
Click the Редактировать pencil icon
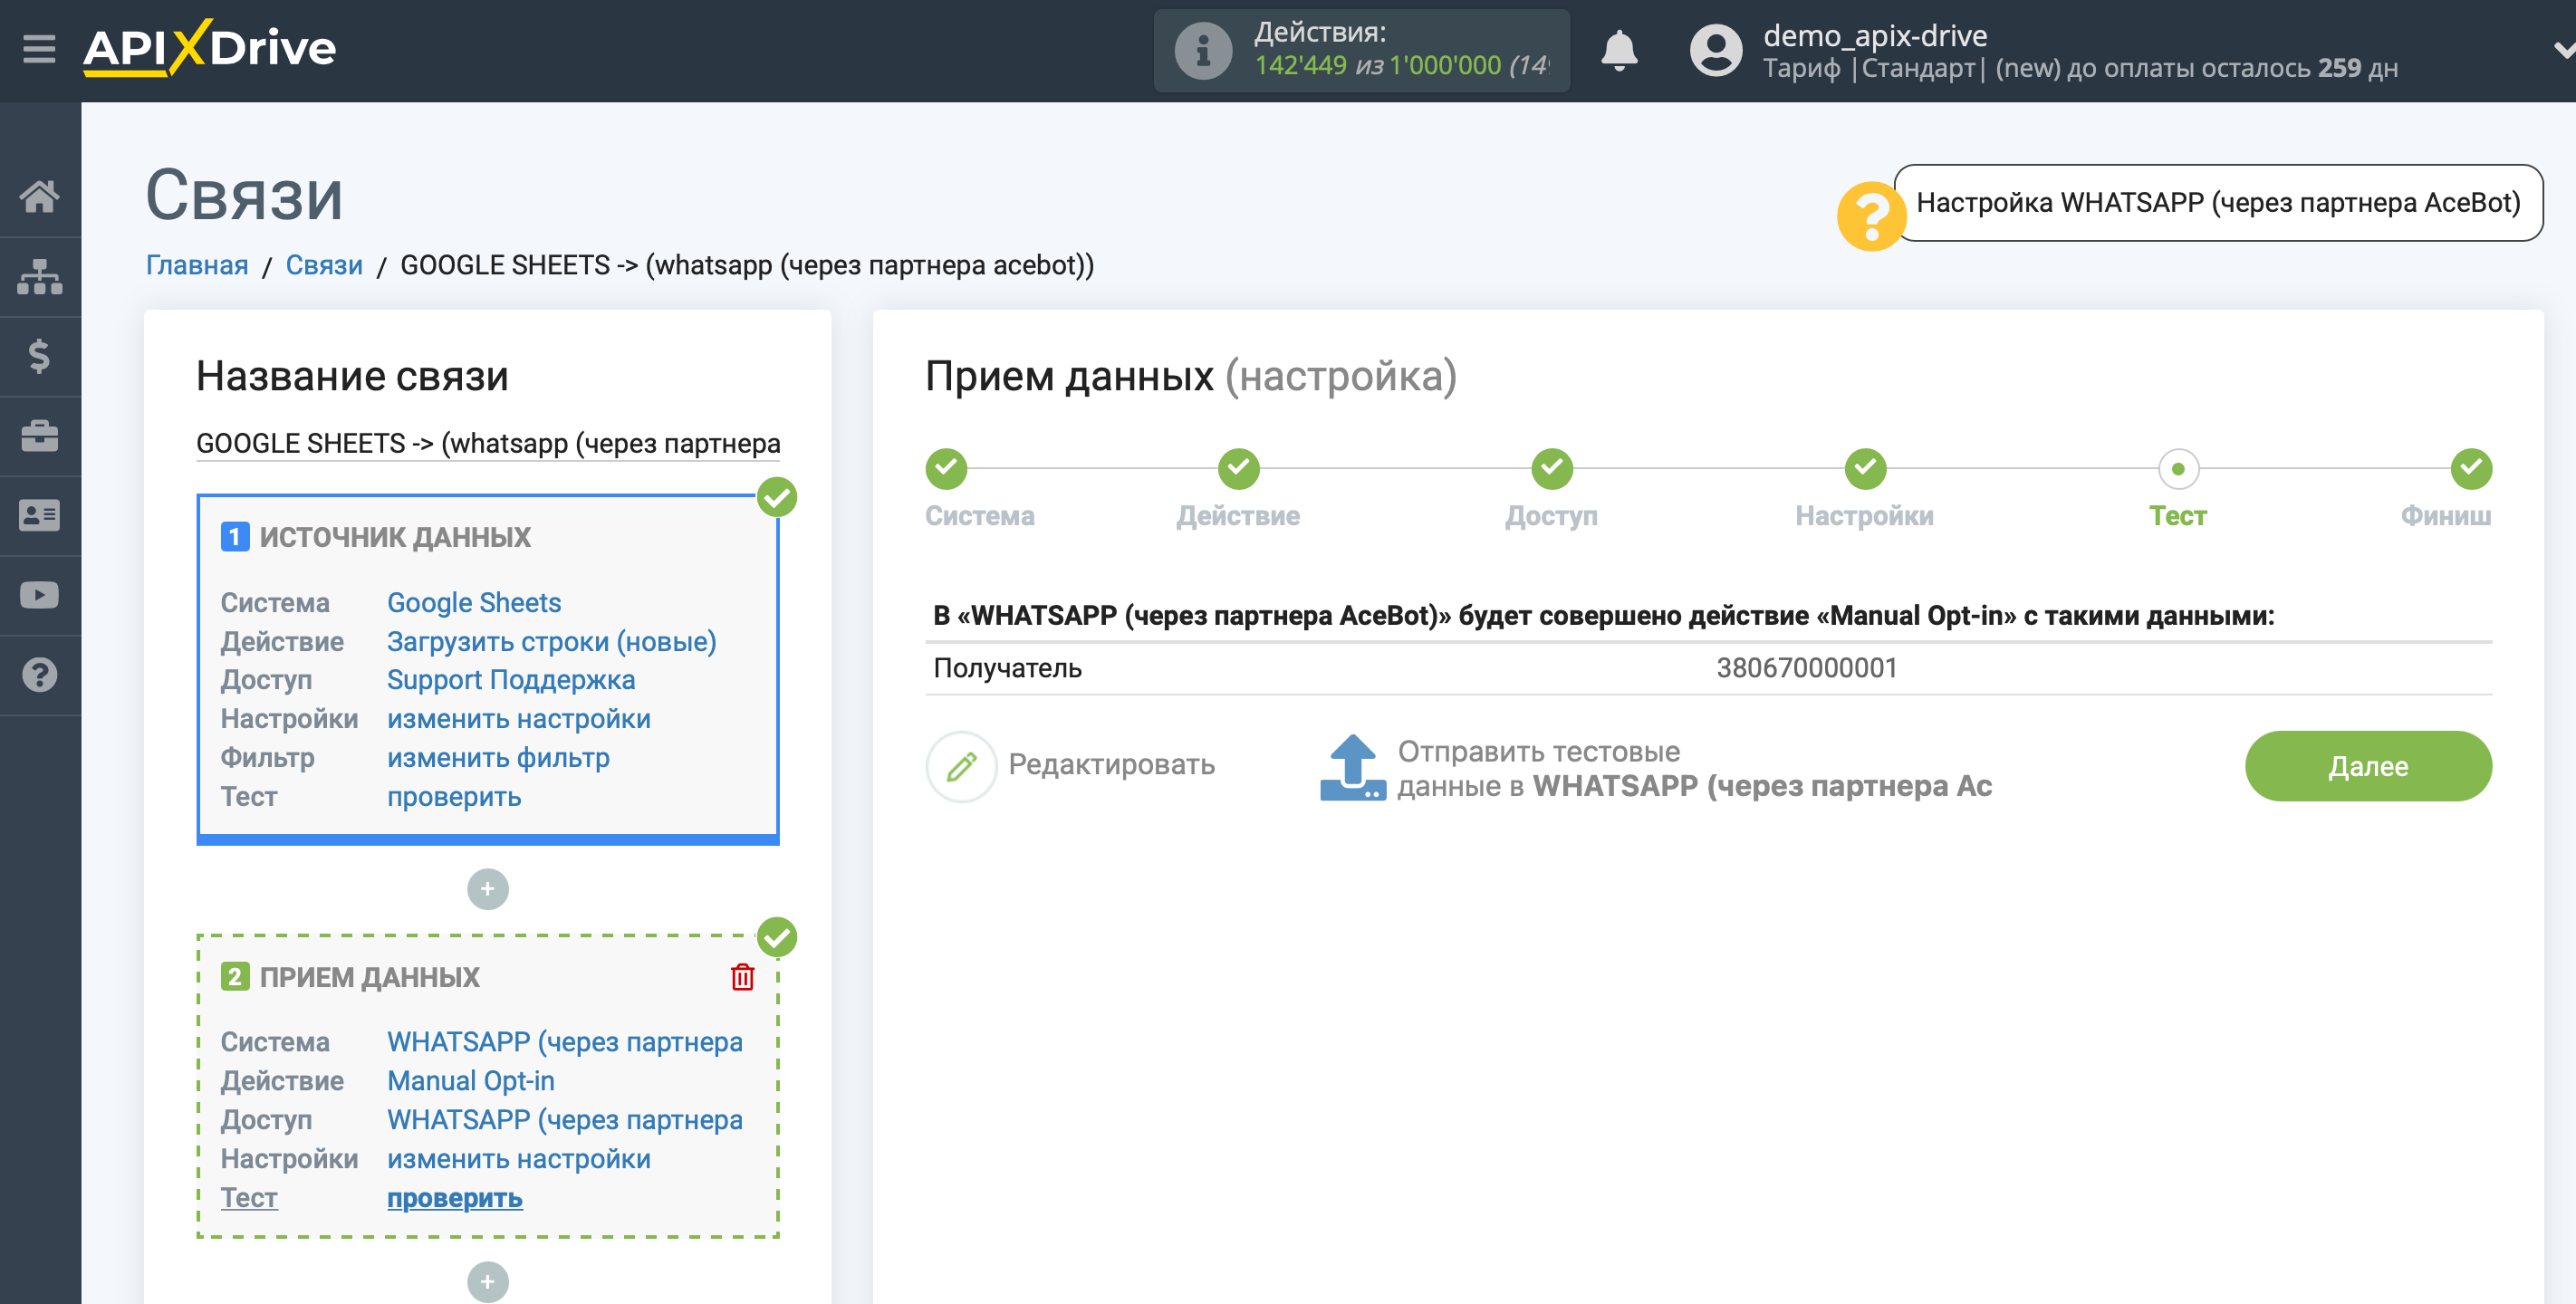[x=961, y=766]
